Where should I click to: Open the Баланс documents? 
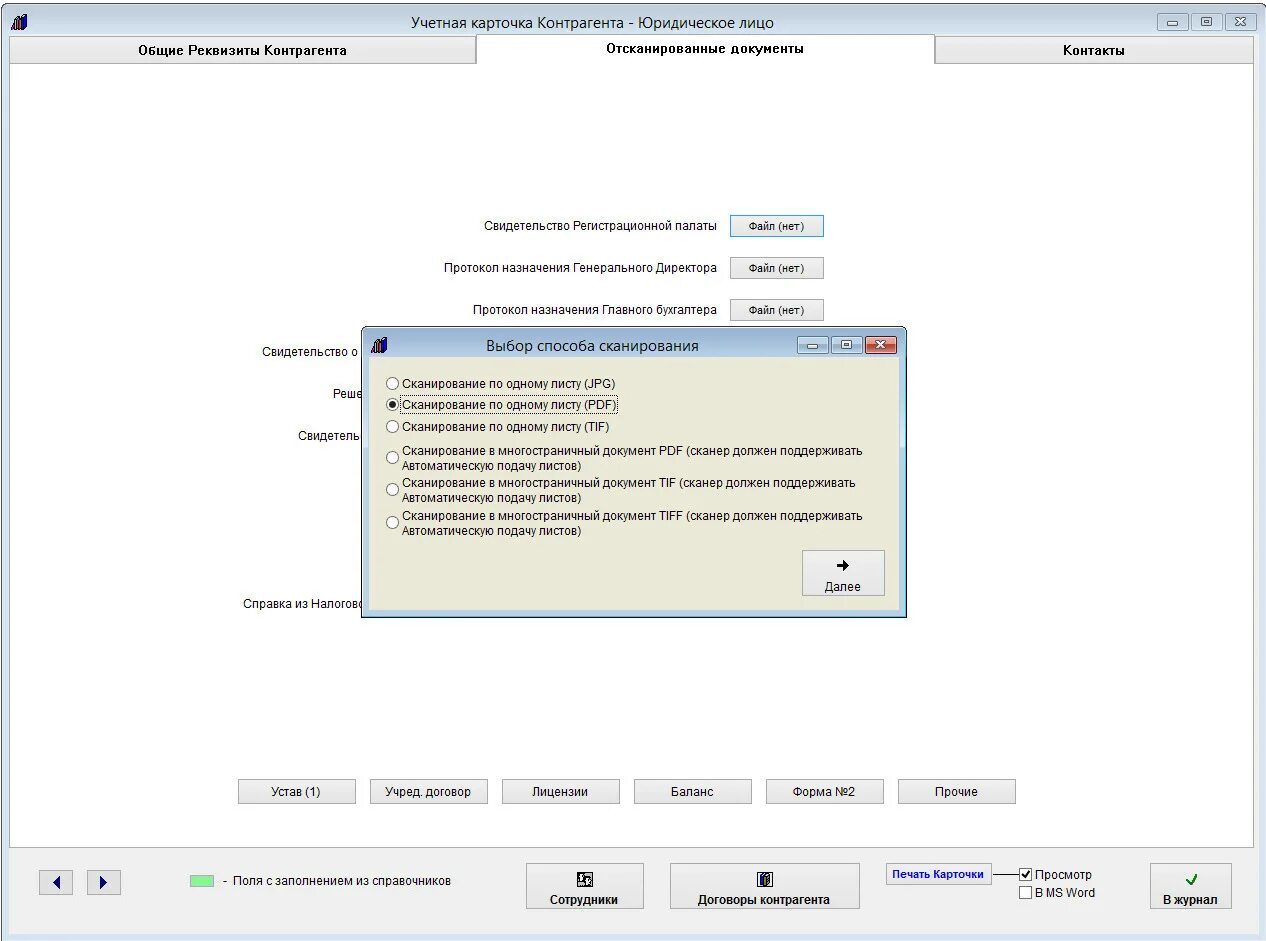click(692, 792)
